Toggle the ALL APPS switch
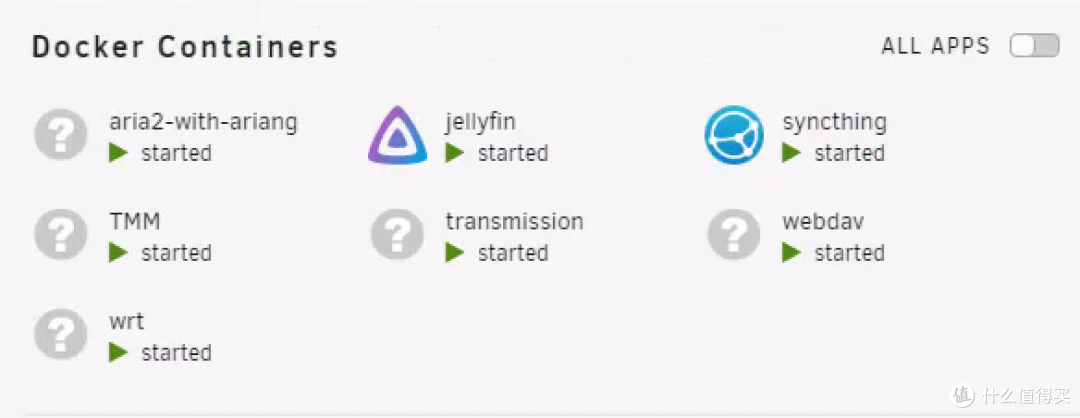The width and height of the screenshot is (1080, 418). [1034, 46]
